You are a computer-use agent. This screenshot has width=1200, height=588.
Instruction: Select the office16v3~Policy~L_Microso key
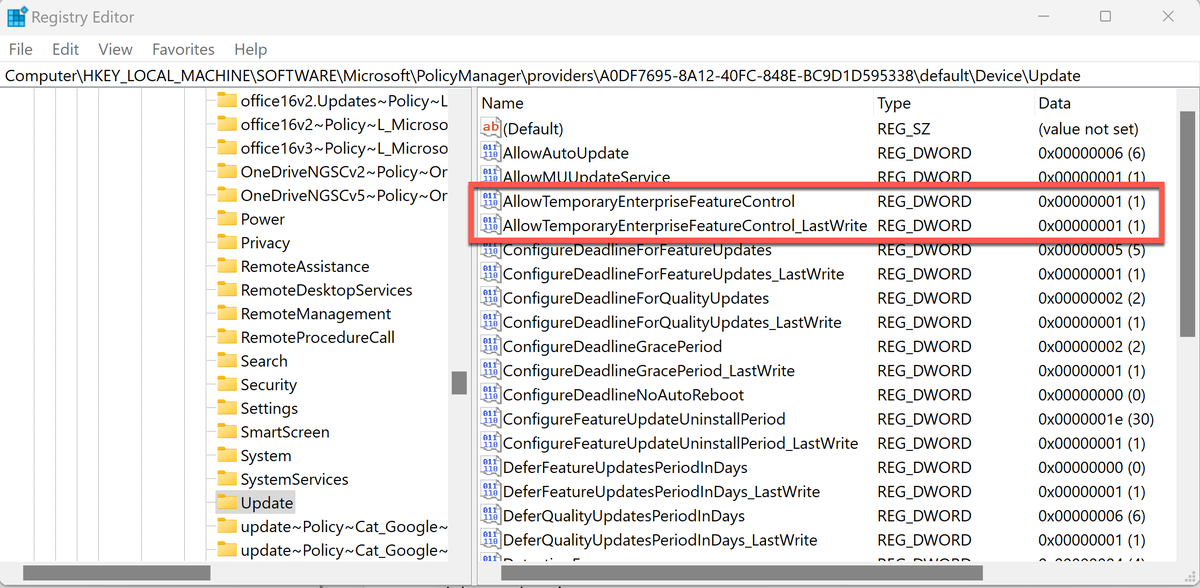point(343,148)
